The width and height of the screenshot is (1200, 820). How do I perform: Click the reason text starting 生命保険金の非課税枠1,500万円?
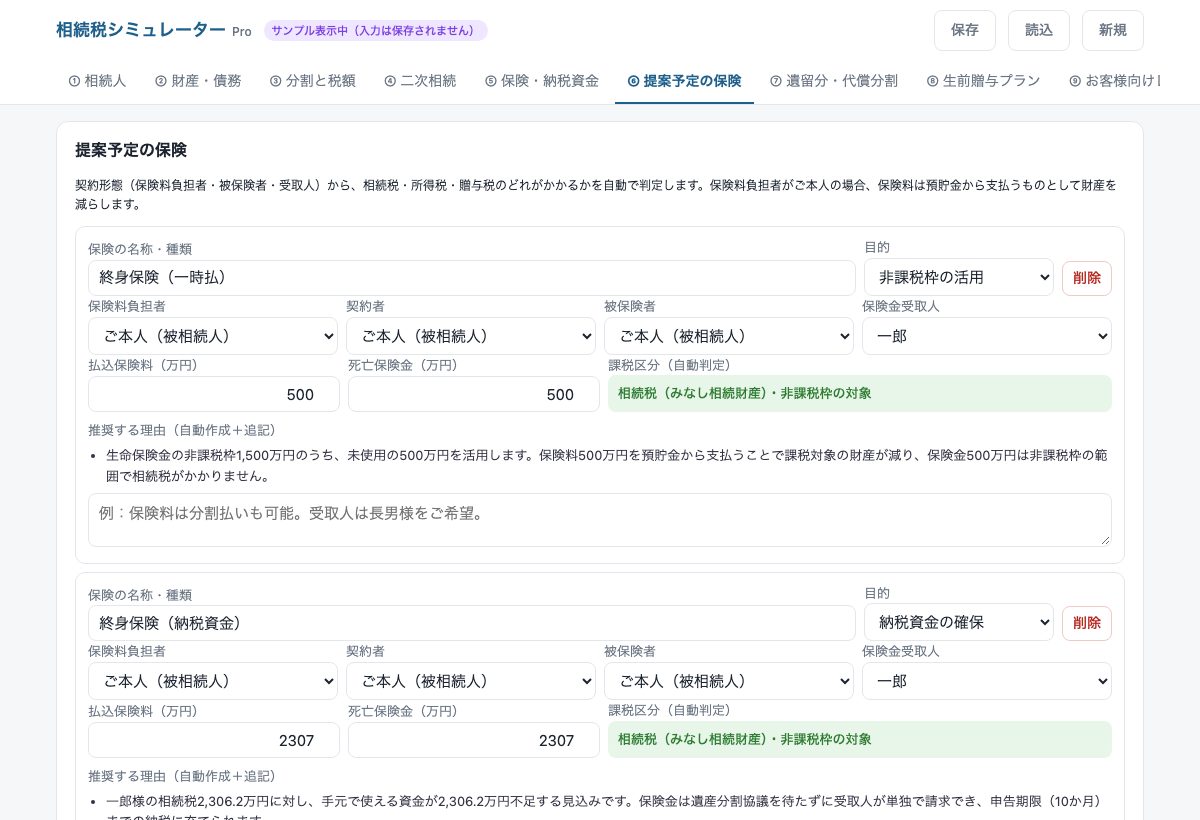pyautogui.click(x=606, y=465)
